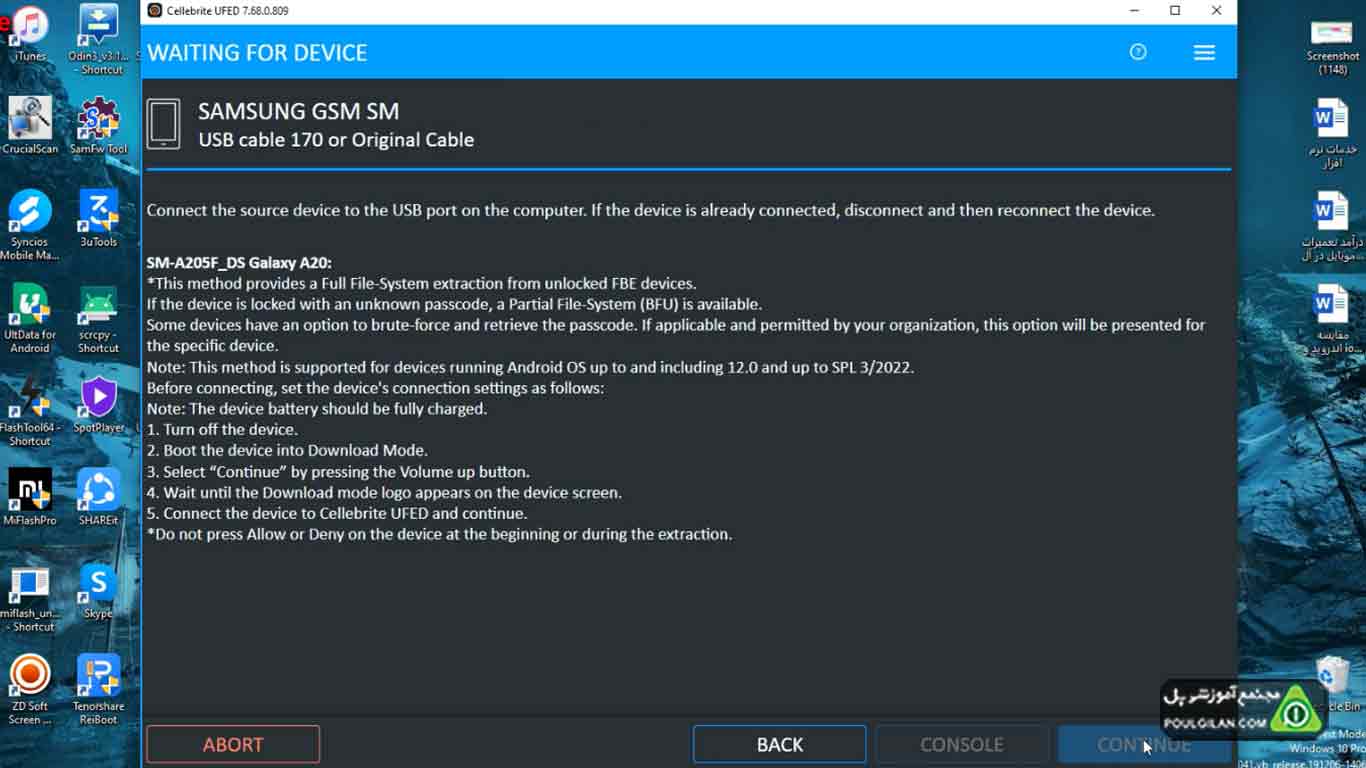The height and width of the screenshot is (768, 1366).
Task: Click the 'SAMSUNG GSM SM' device name
Action: [298, 111]
